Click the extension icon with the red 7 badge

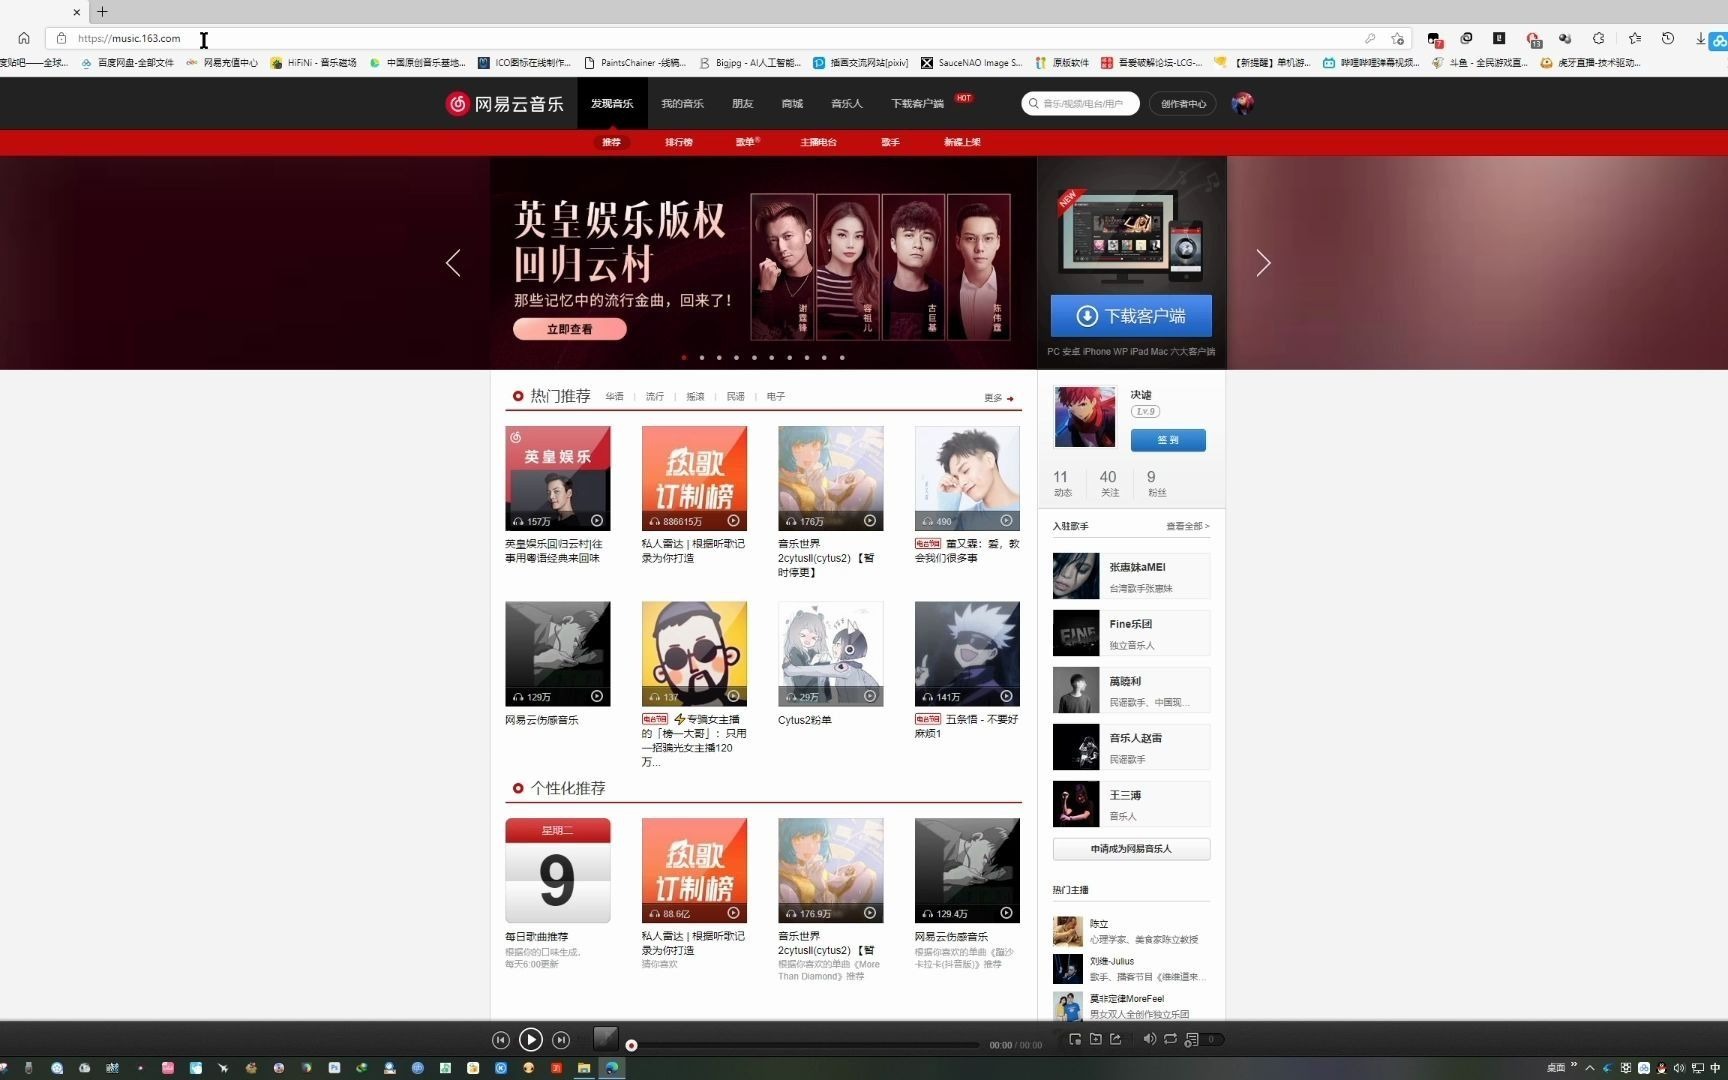click(x=1434, y=39)
